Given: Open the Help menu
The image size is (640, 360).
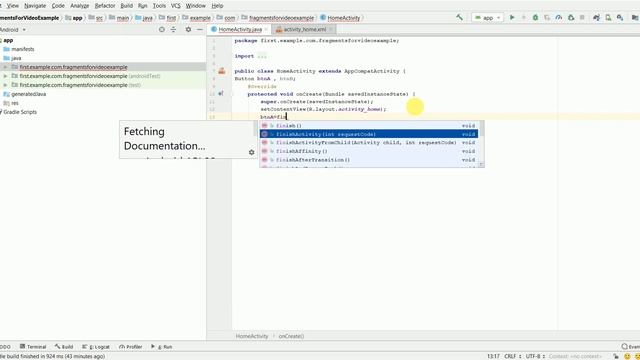Looking at the screenshot, I should 217,6.
